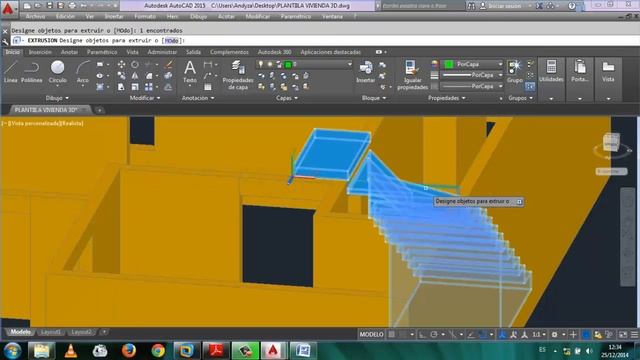Open the Edición menu
The image size is (640, 360).
65,16
